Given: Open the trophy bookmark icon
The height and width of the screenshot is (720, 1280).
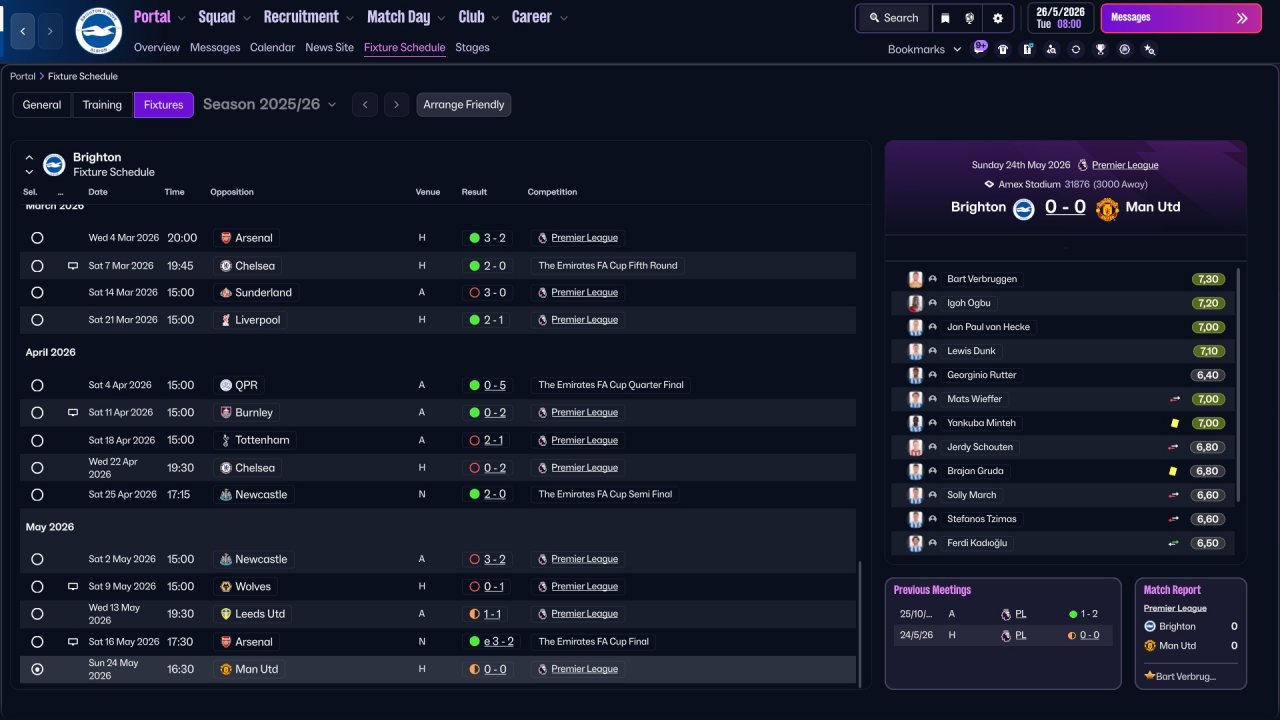Looking at the screenshot, I should coord(1100,49).
